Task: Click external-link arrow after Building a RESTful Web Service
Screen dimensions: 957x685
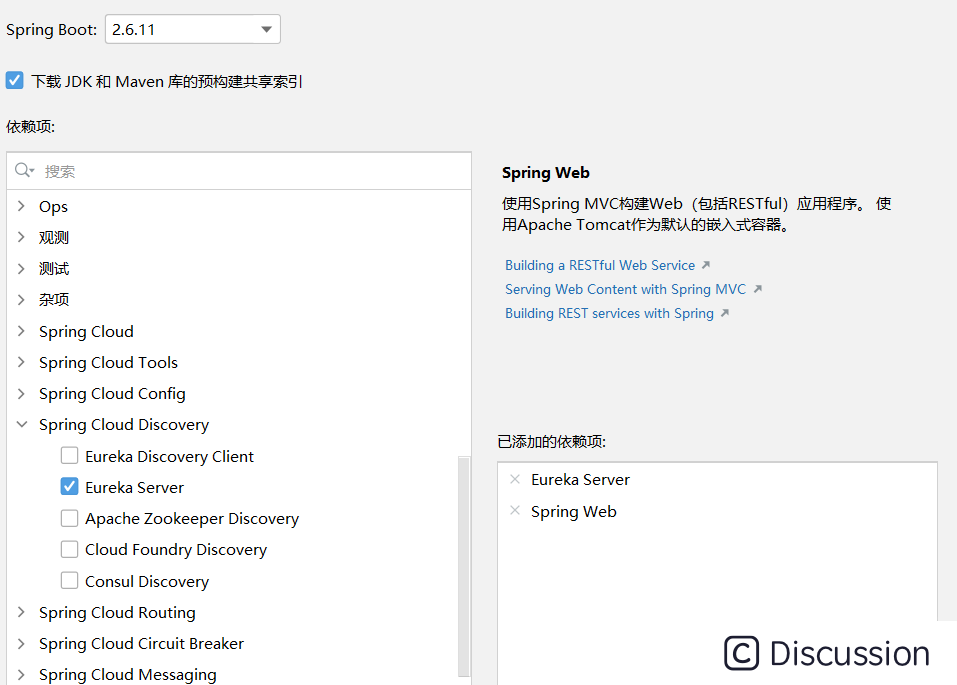Action: click(703, 264)
